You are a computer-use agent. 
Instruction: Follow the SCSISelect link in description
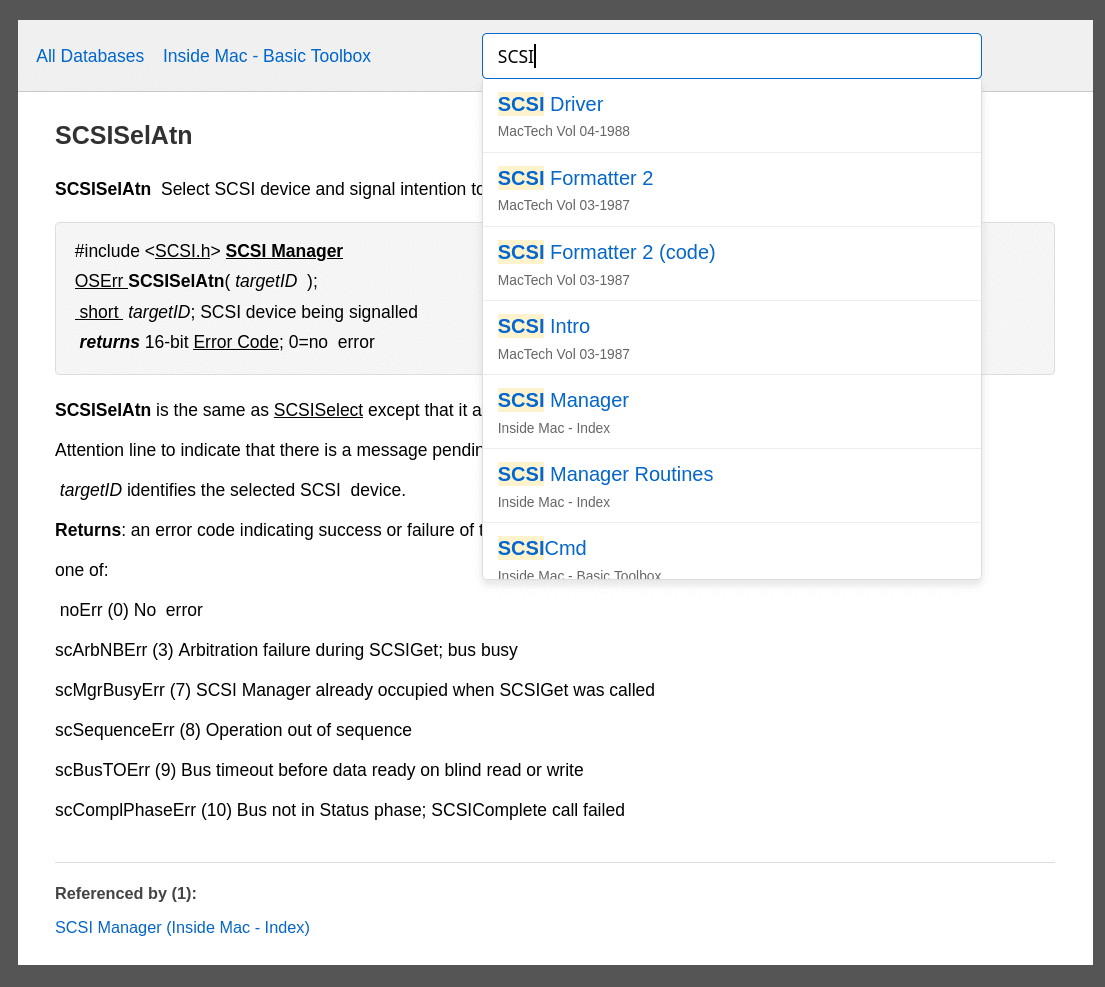point(318,410)
